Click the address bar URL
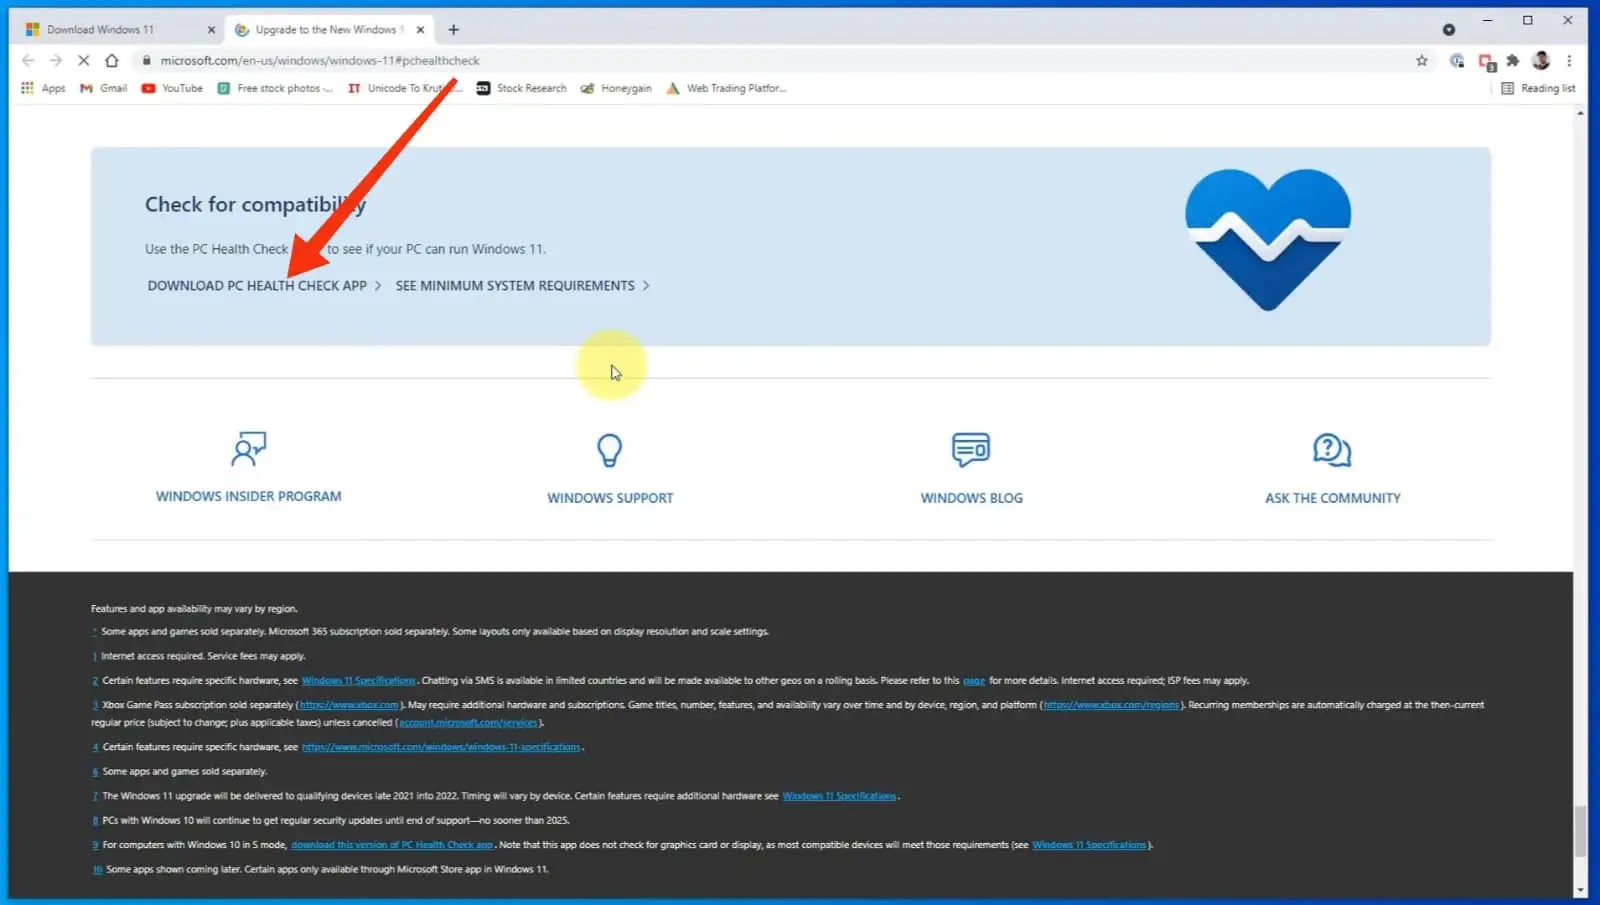This screenshot has height=905, width=1600. coord(320,61)
